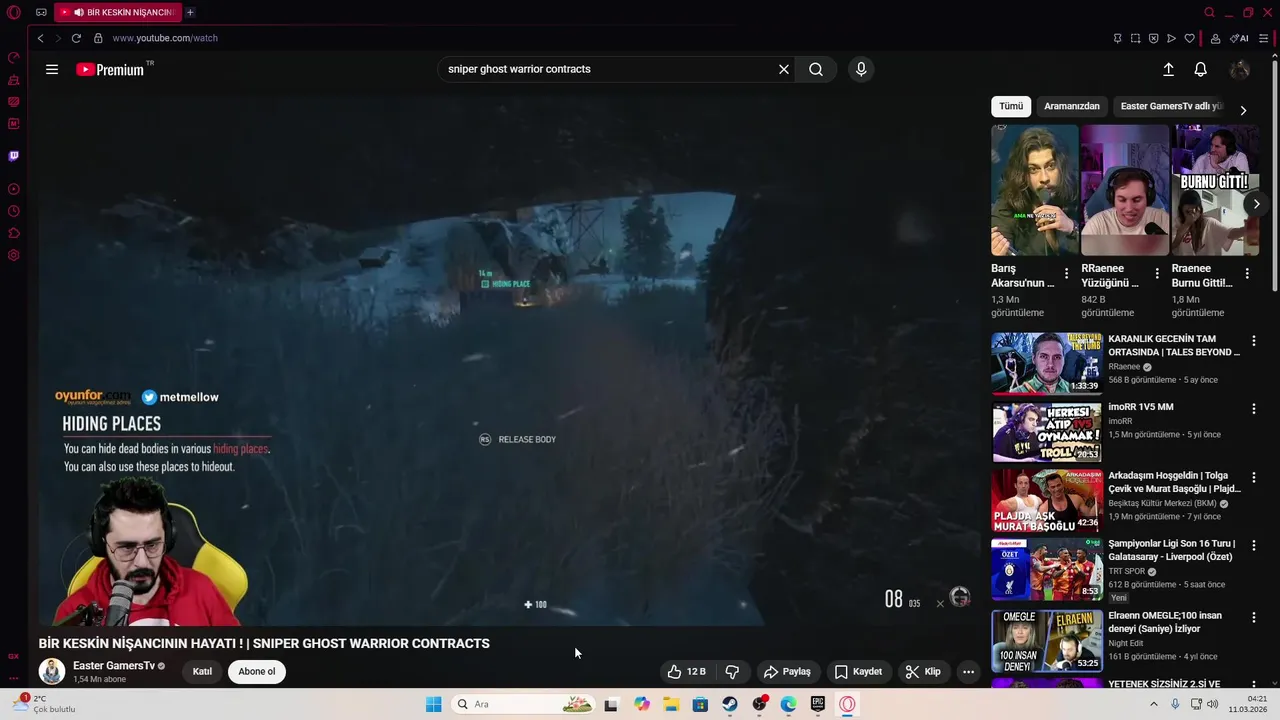The height and width of the screenshot is (720, 1280).
Task: Open the Opera GX main menu logo
Action: click(14, 12)
